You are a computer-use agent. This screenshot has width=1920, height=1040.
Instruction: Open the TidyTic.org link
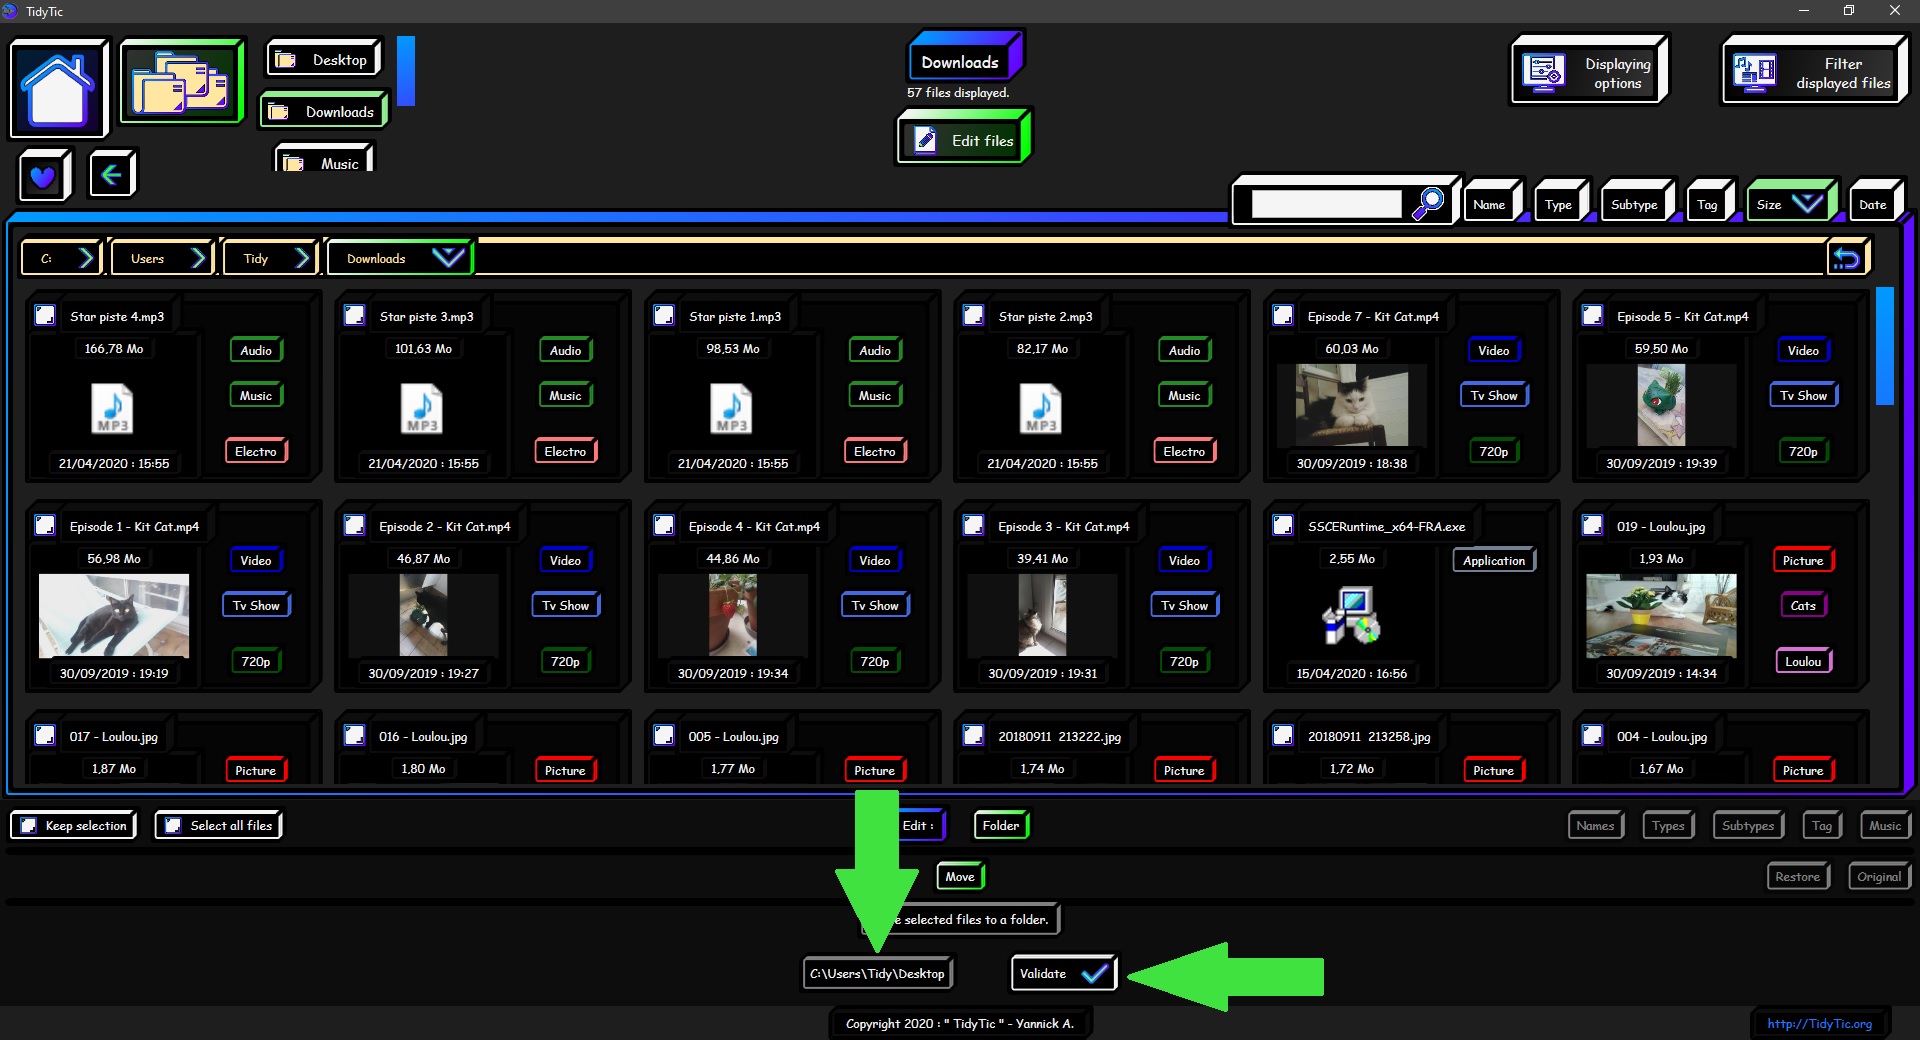(x=1819, y=1023)
